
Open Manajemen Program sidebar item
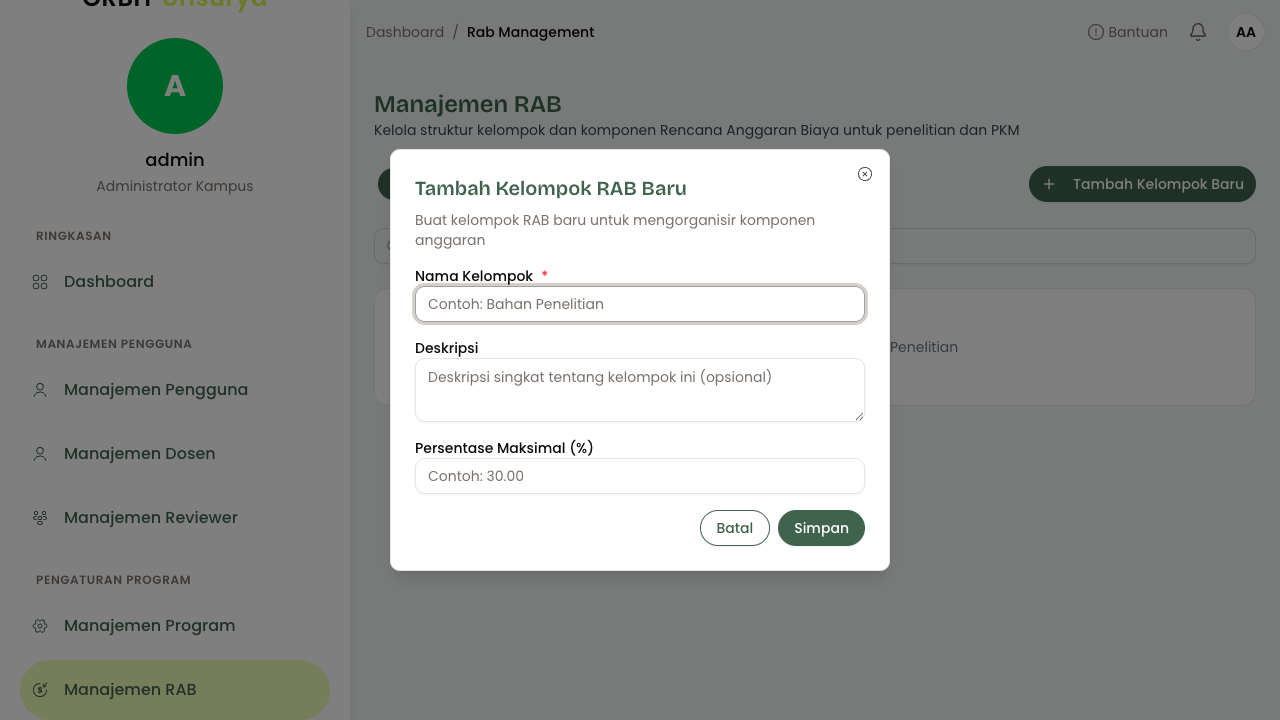tap(175, 626)
